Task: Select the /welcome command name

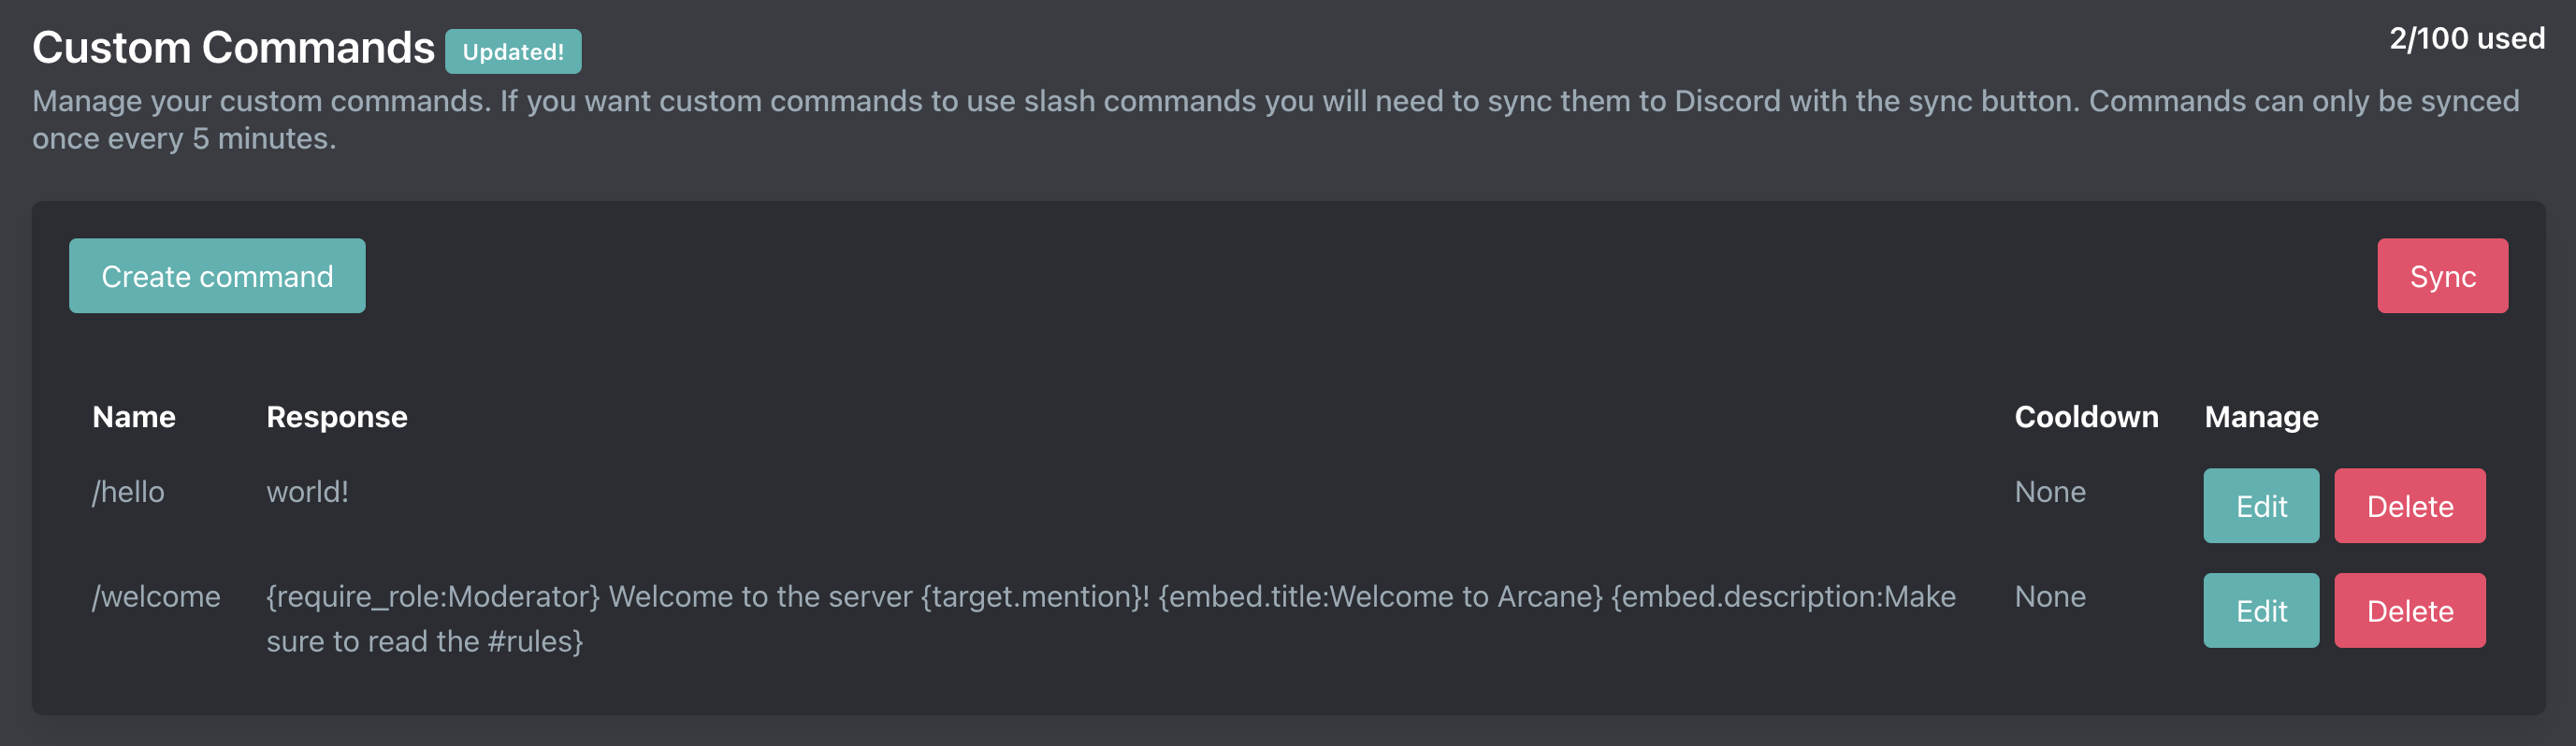Action: tap(156, 596)
